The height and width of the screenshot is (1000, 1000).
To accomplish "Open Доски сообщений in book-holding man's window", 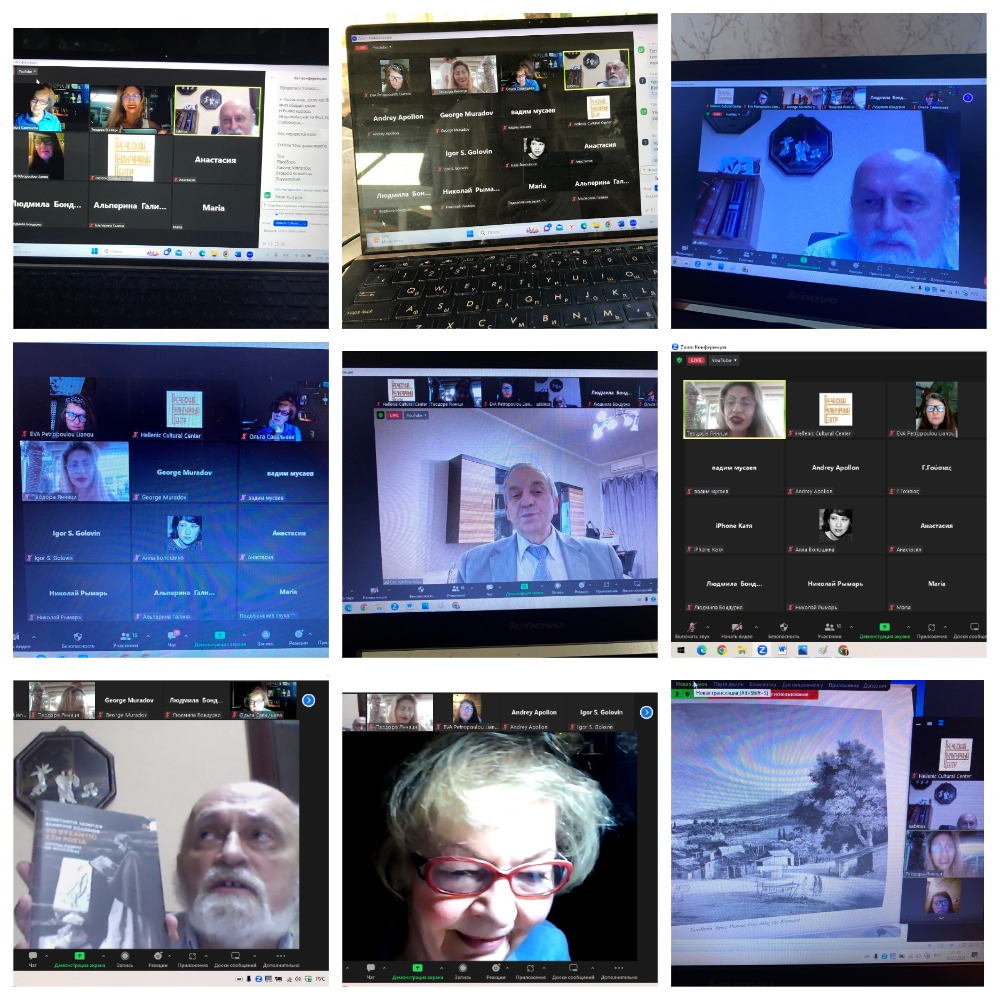I will [235, 959].
